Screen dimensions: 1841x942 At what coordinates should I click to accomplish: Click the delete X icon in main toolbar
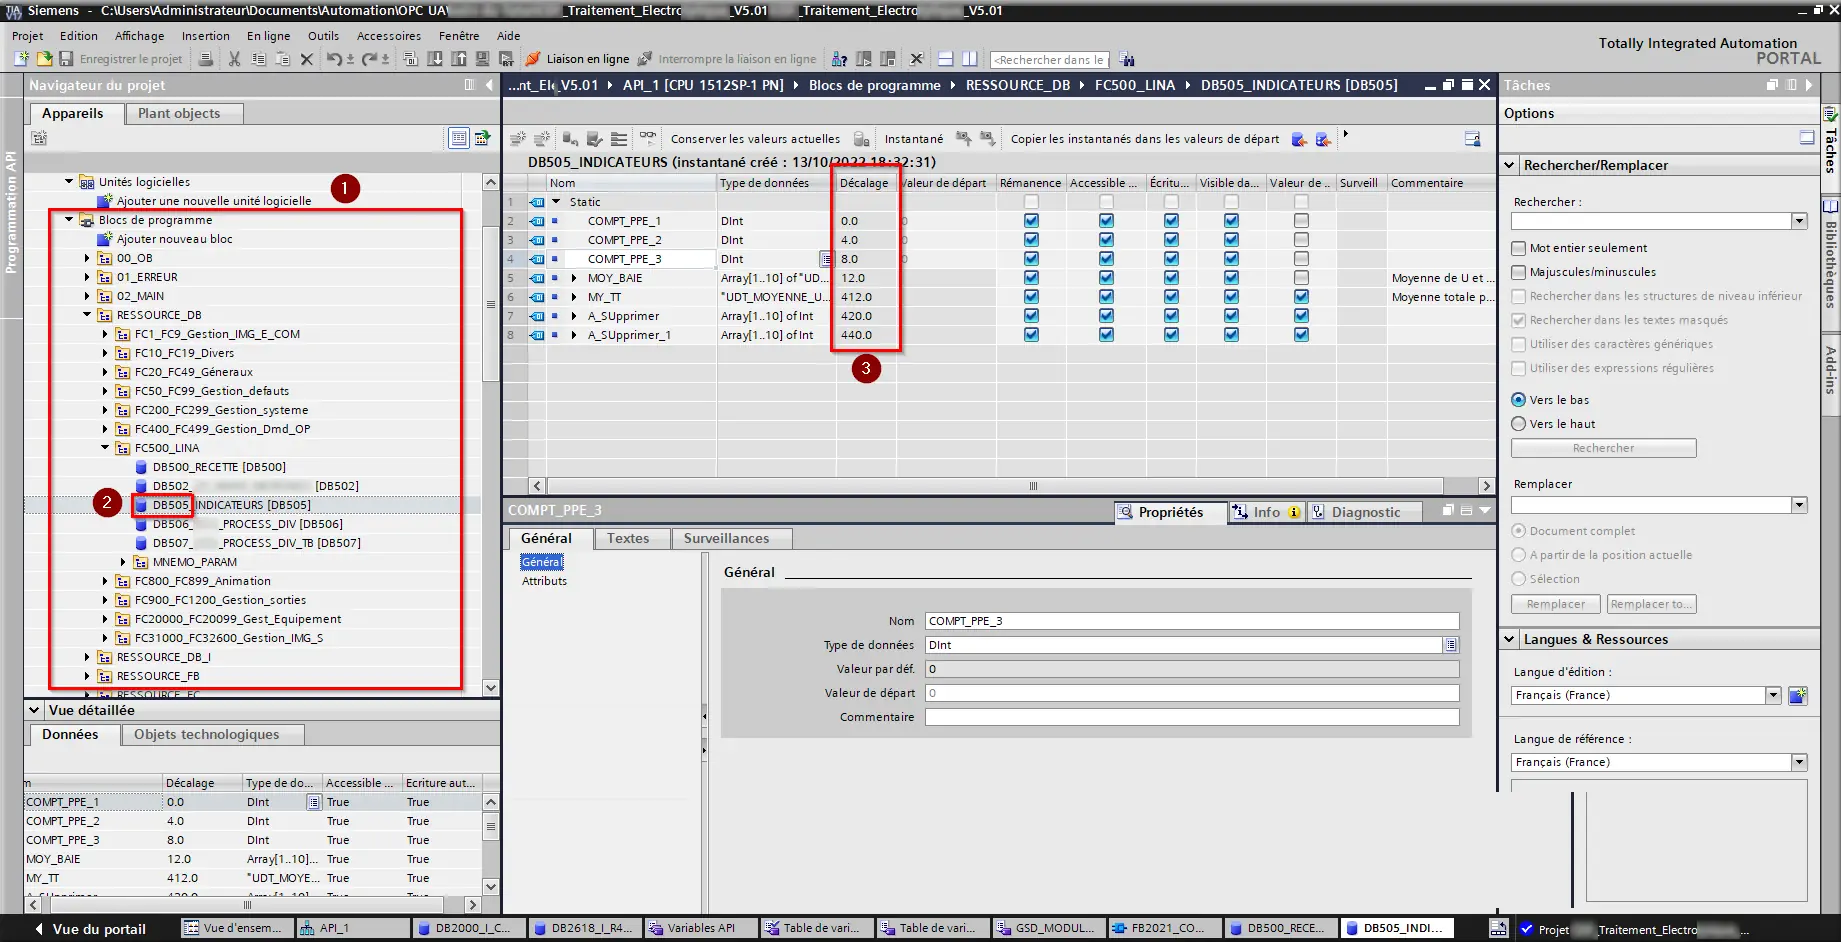click(307, 59)
